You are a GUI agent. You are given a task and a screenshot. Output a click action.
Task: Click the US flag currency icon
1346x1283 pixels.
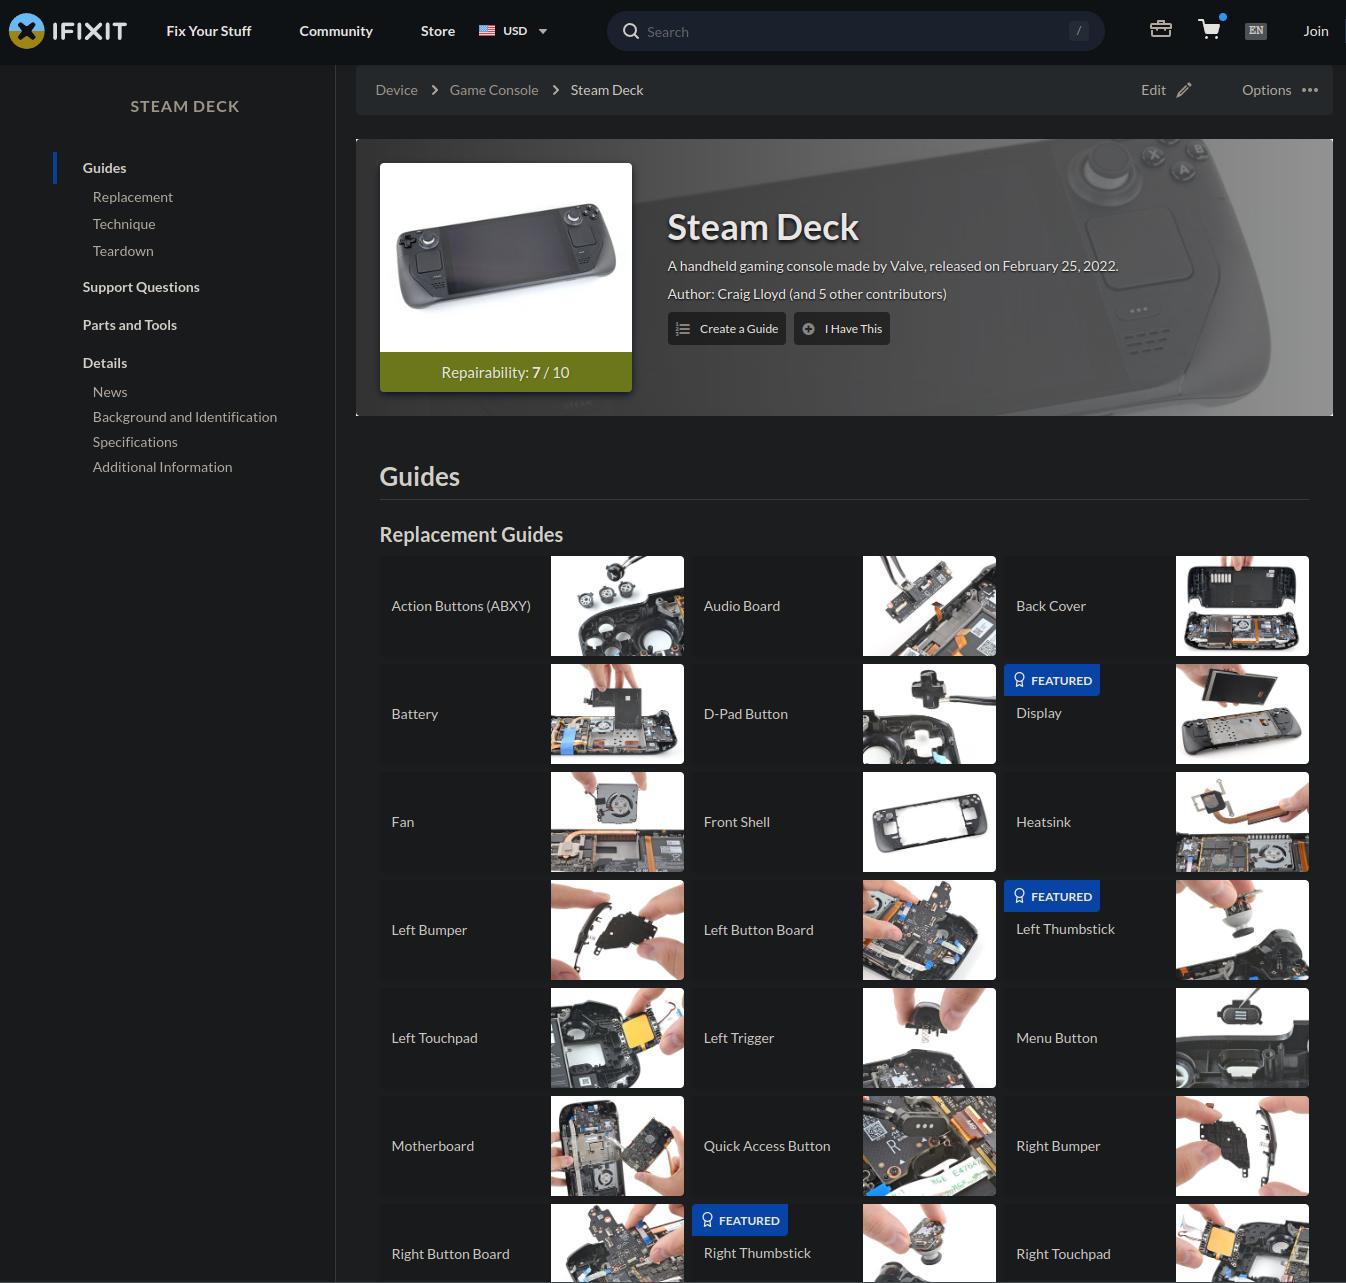pos(487,31)
